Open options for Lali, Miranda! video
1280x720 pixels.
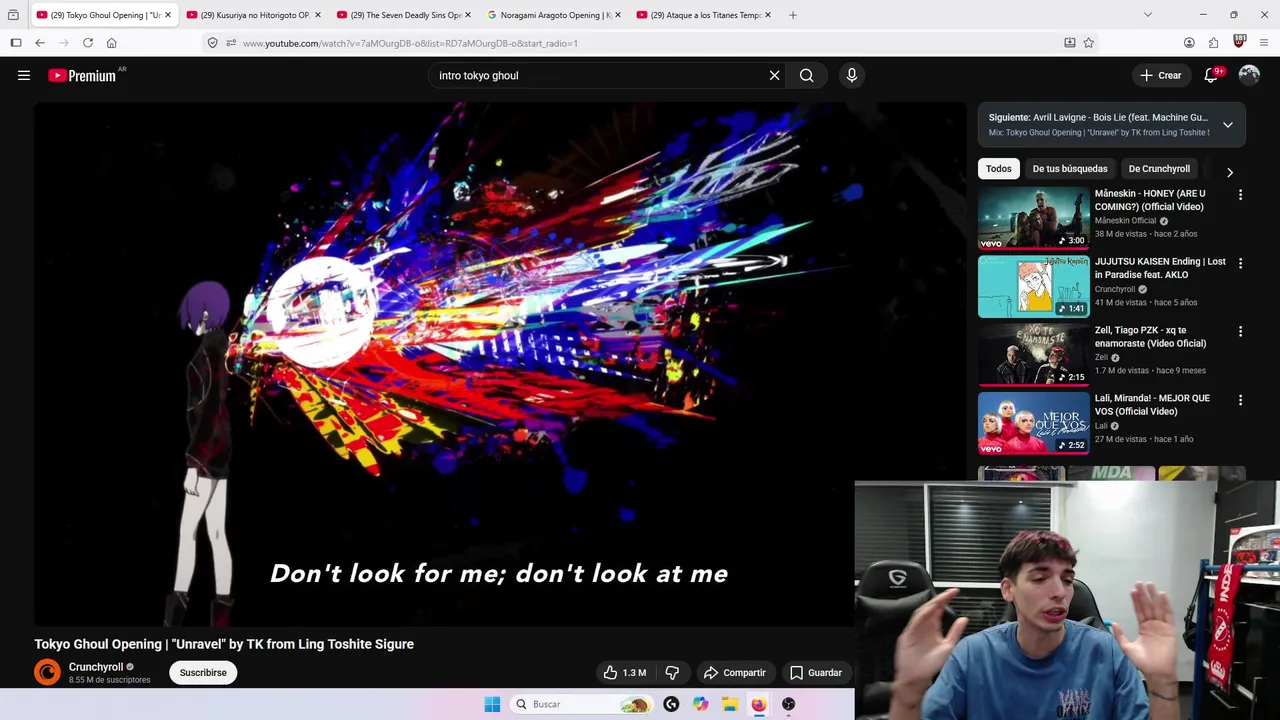[1241, 400]
